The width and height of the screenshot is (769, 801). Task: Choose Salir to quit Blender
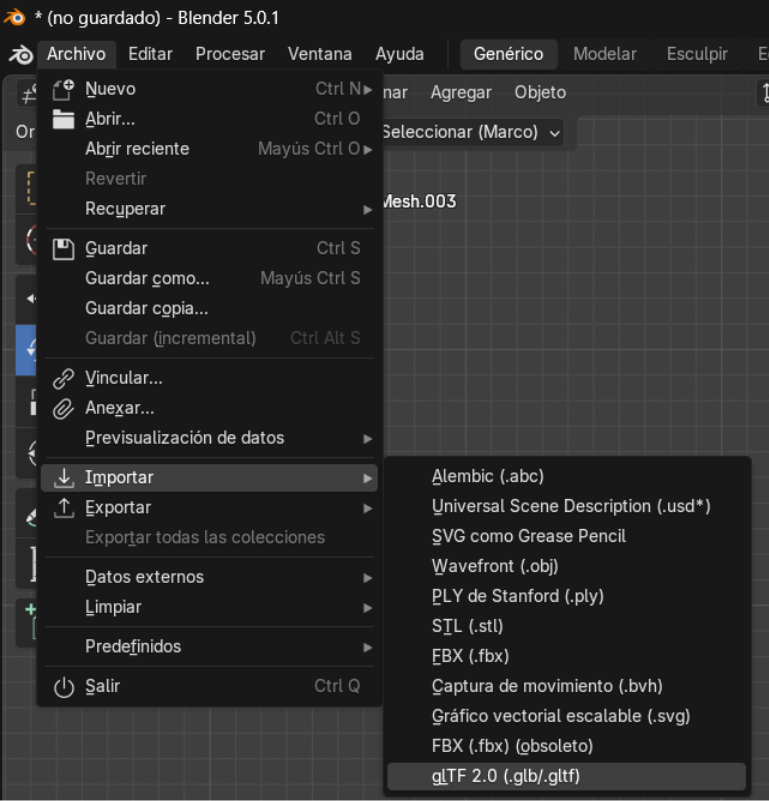click(209, 687)
